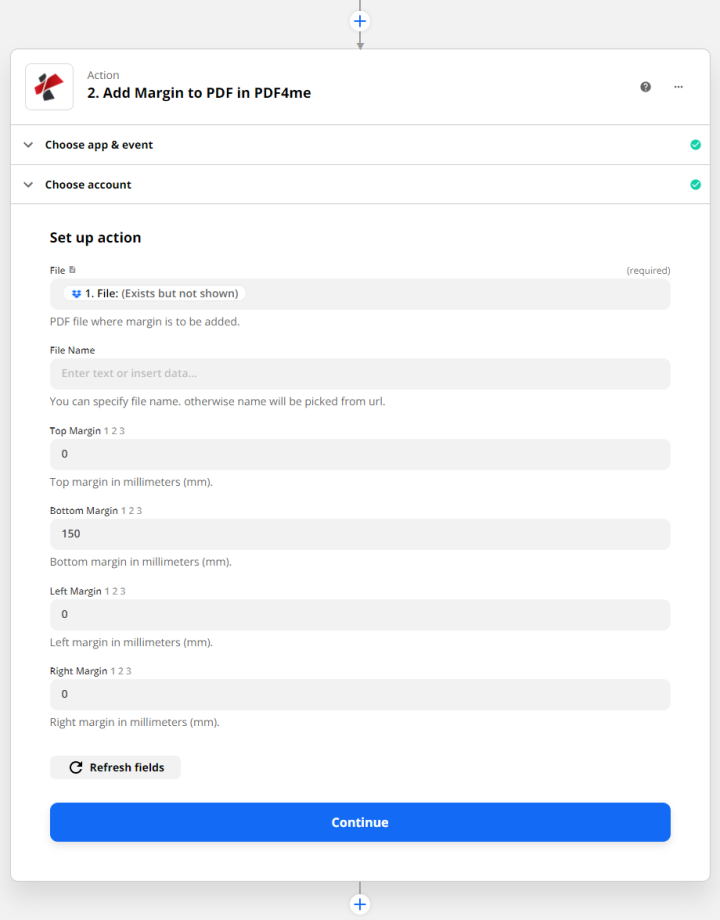Viewport: 720px width, 920px height.
Task: Click inside the File Name text field
Action: pyautogui.click(x=360, y=373)
